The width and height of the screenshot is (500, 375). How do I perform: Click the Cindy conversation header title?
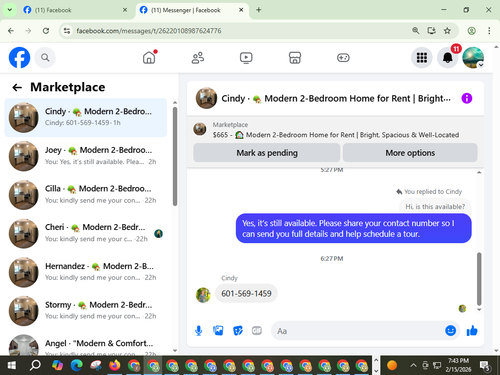click(x=336, y=99)
